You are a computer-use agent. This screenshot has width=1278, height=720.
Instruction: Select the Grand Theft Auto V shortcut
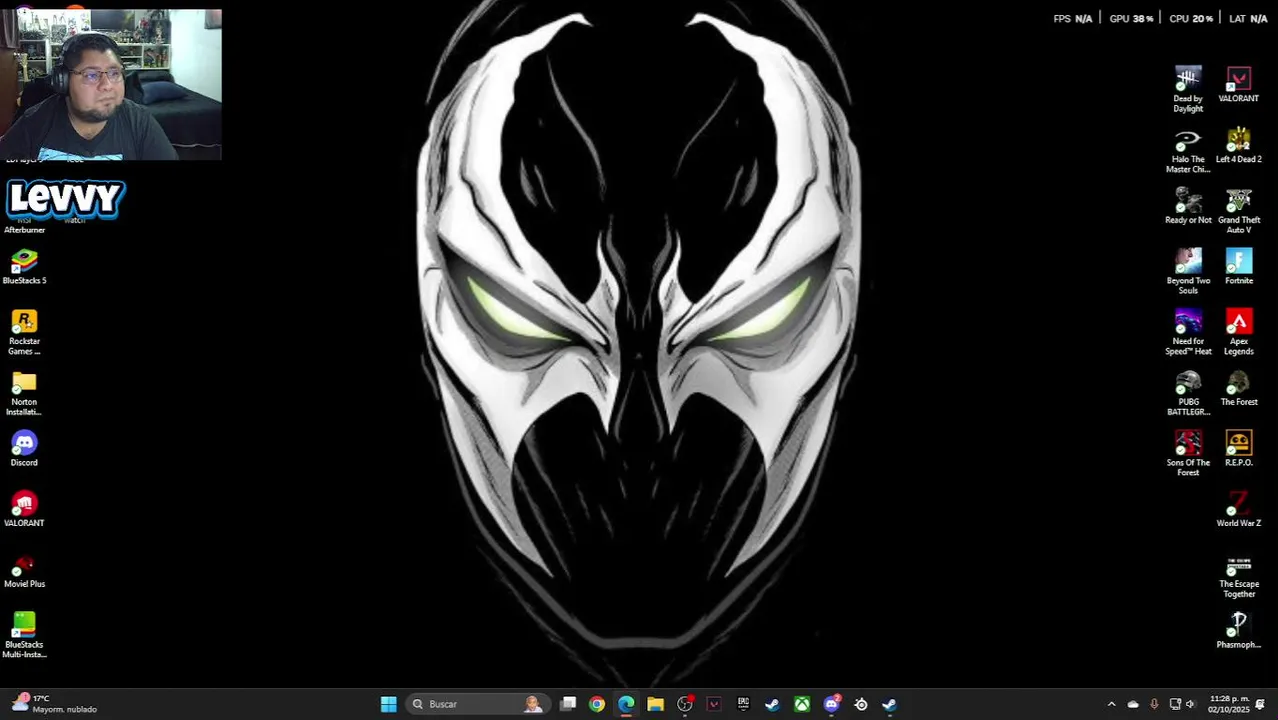point(1239,211)
